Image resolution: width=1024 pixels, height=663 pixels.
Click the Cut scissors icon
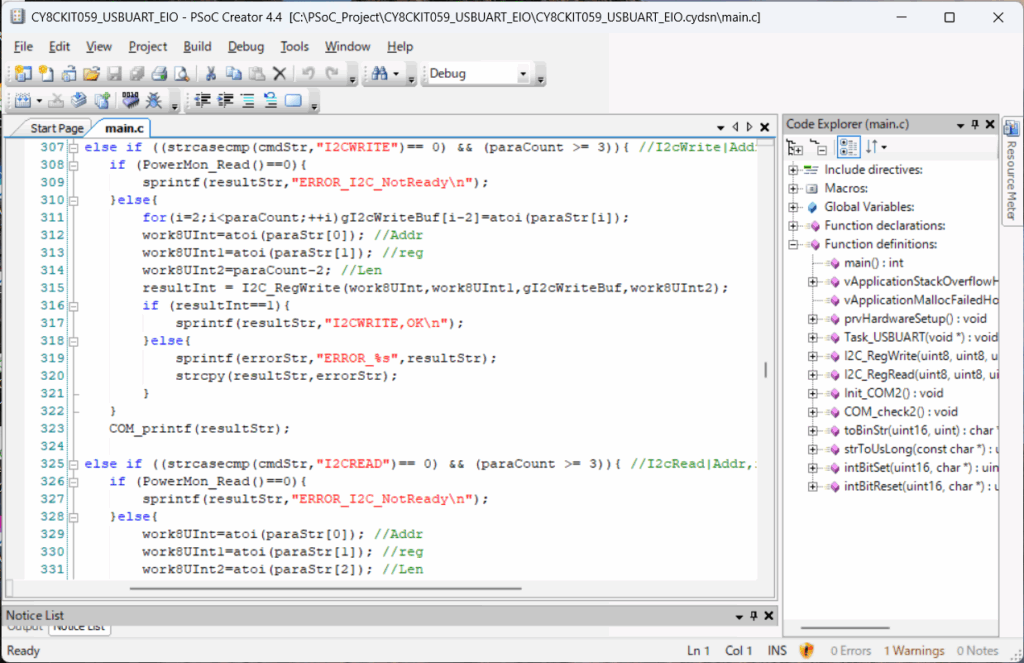[210, 74]
